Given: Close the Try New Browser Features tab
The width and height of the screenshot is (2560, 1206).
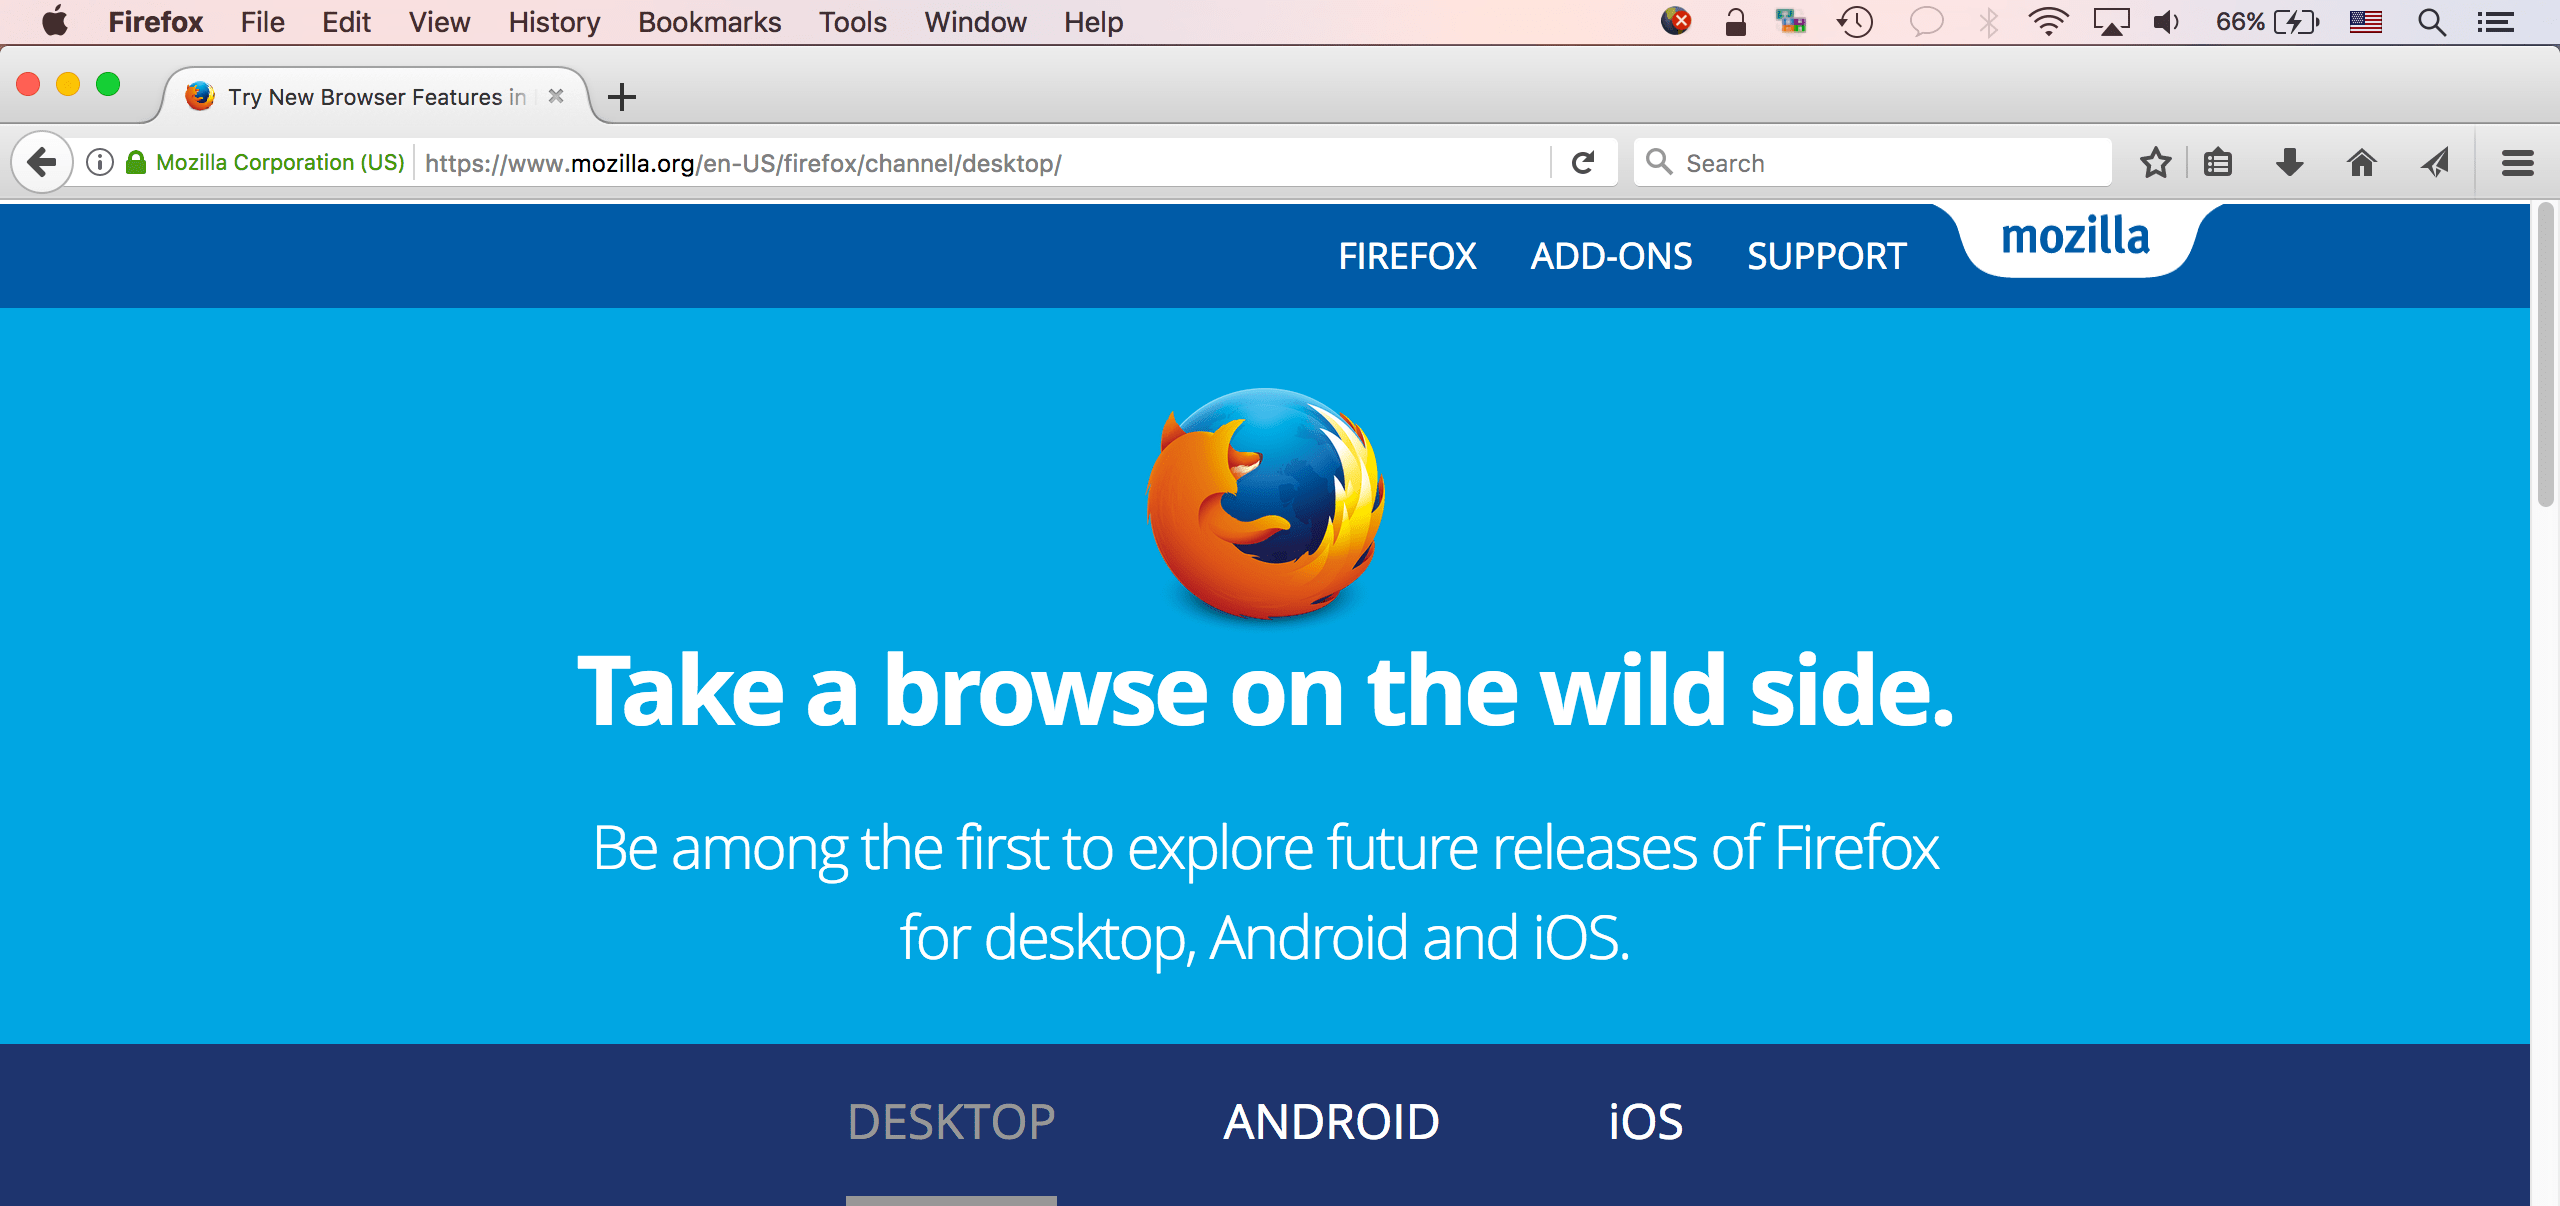Looking at the screenshot, I should [556, 96].
